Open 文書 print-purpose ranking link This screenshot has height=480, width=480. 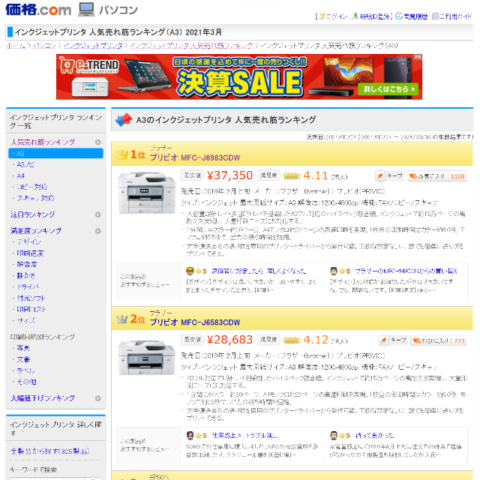(23, 359)
